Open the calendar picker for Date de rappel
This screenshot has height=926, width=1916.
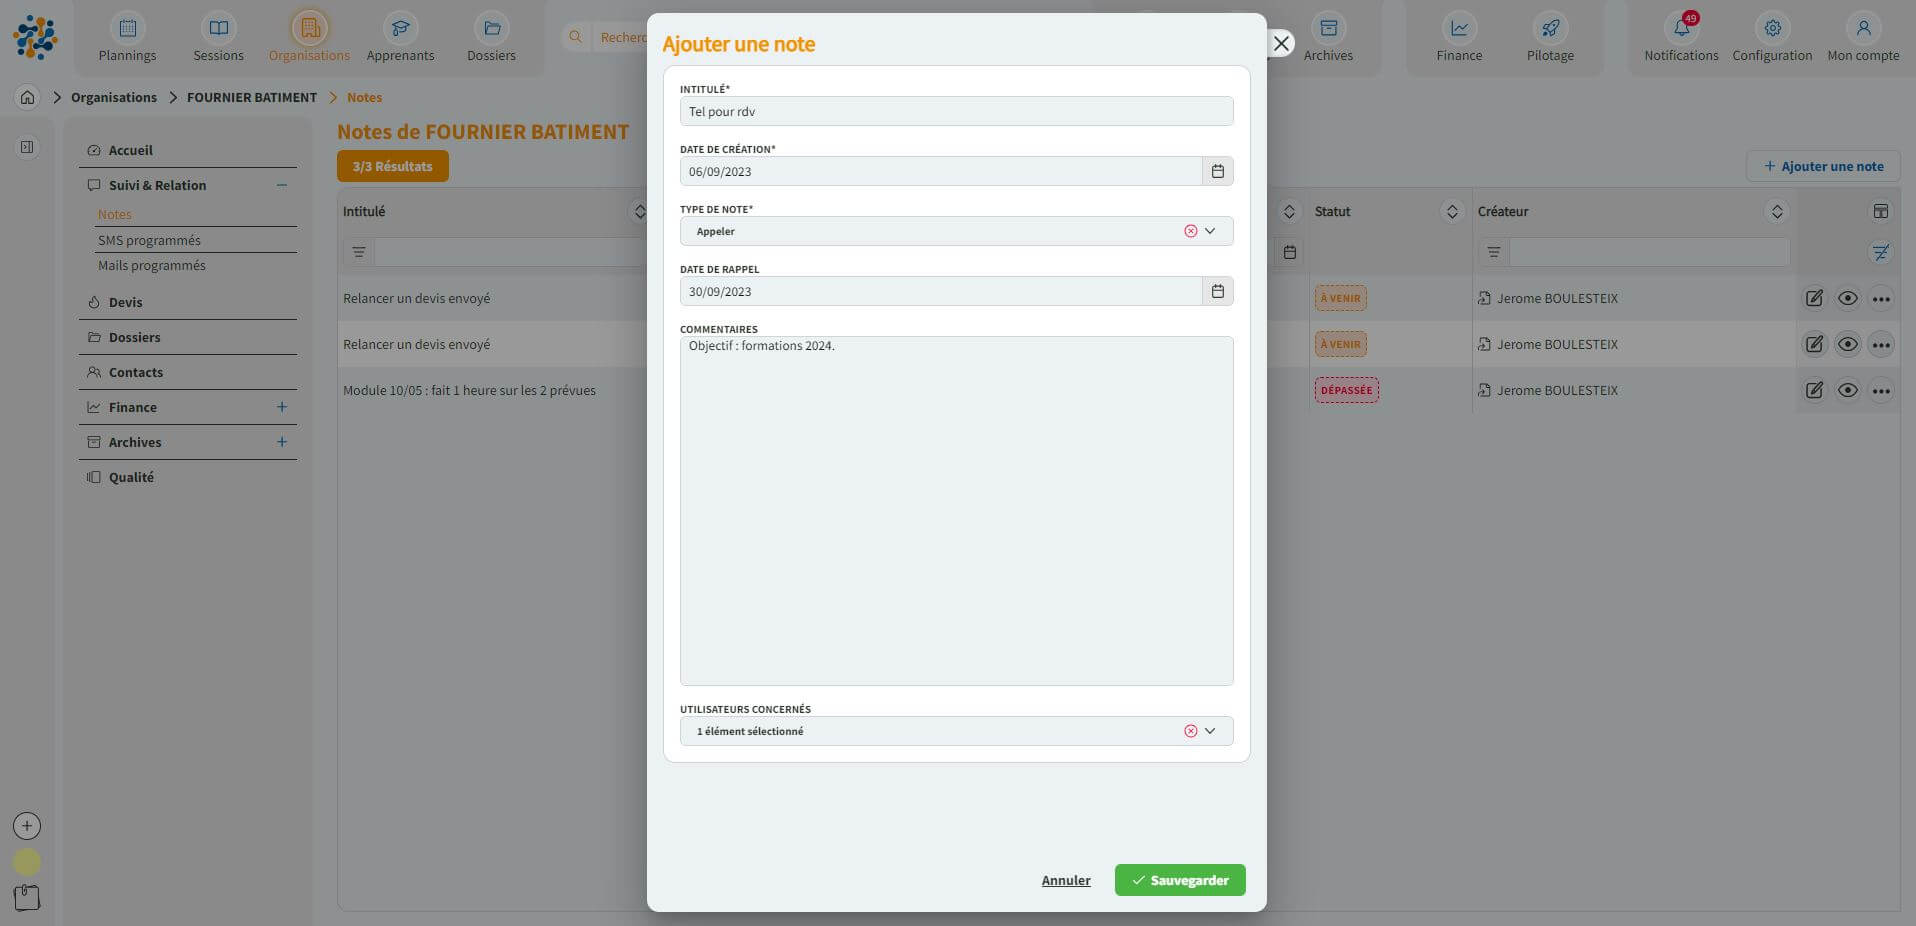click(x=1217, y=291)
